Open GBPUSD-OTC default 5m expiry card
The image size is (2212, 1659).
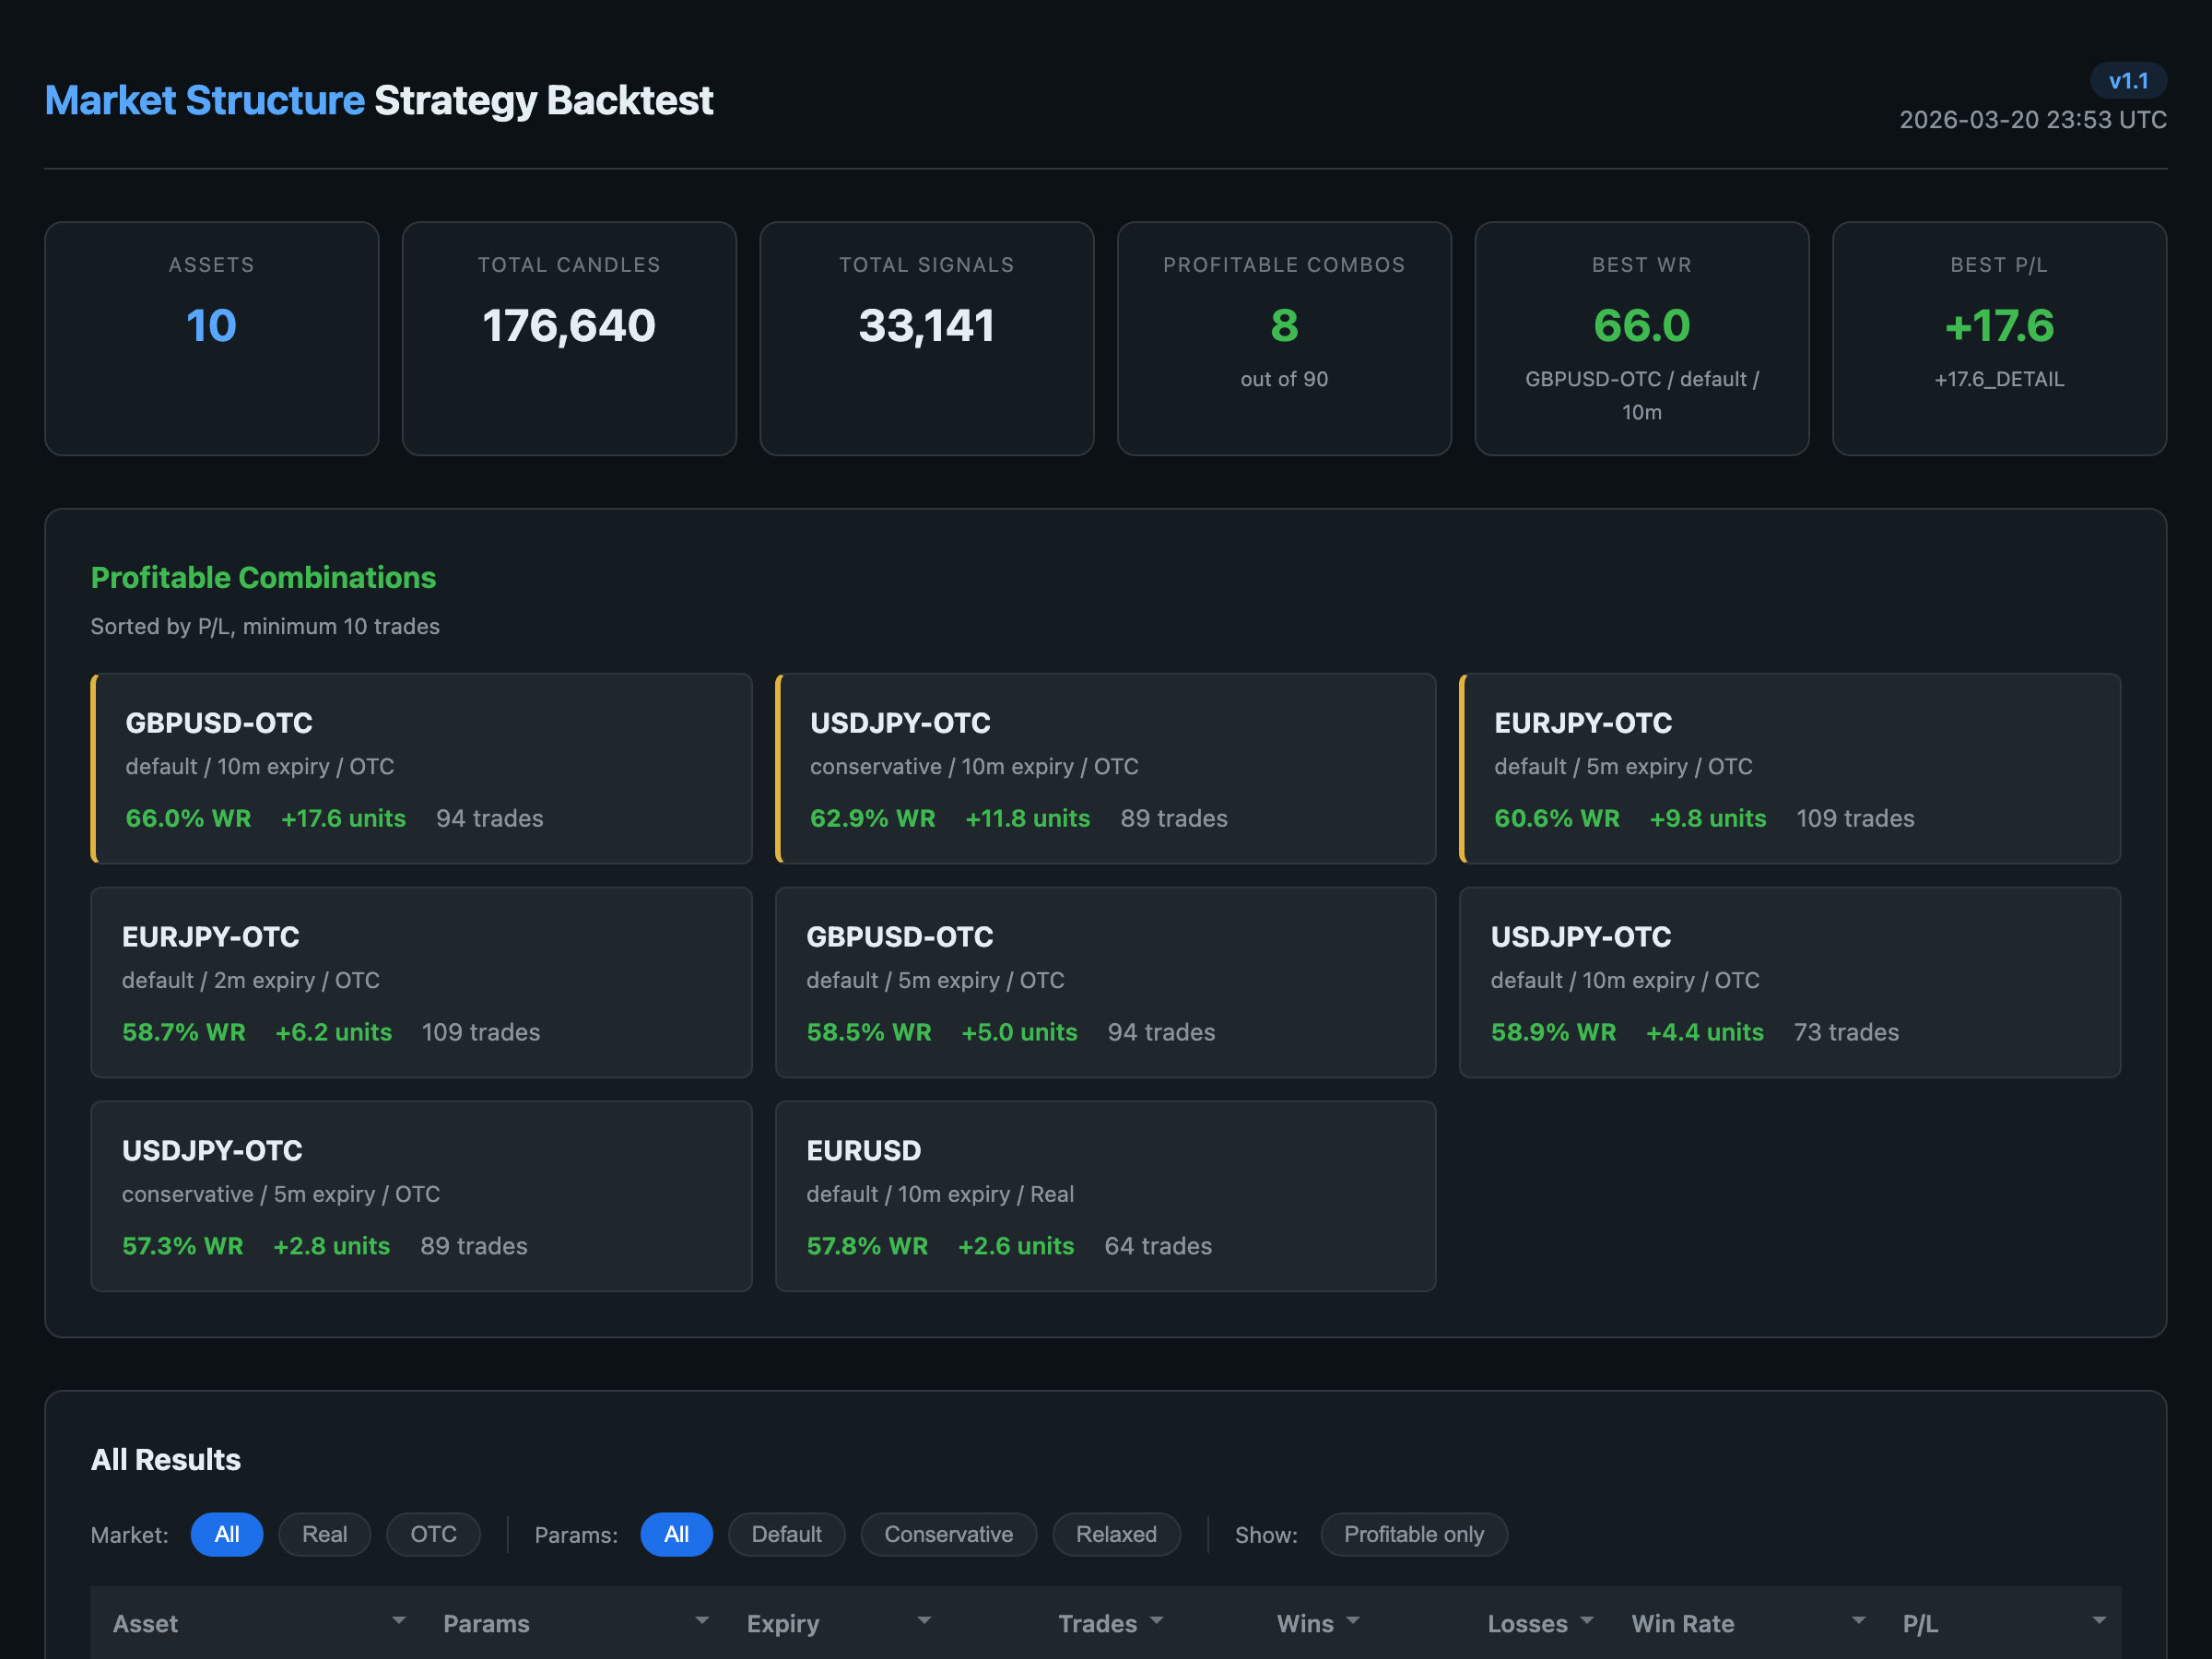point(1105,982)
